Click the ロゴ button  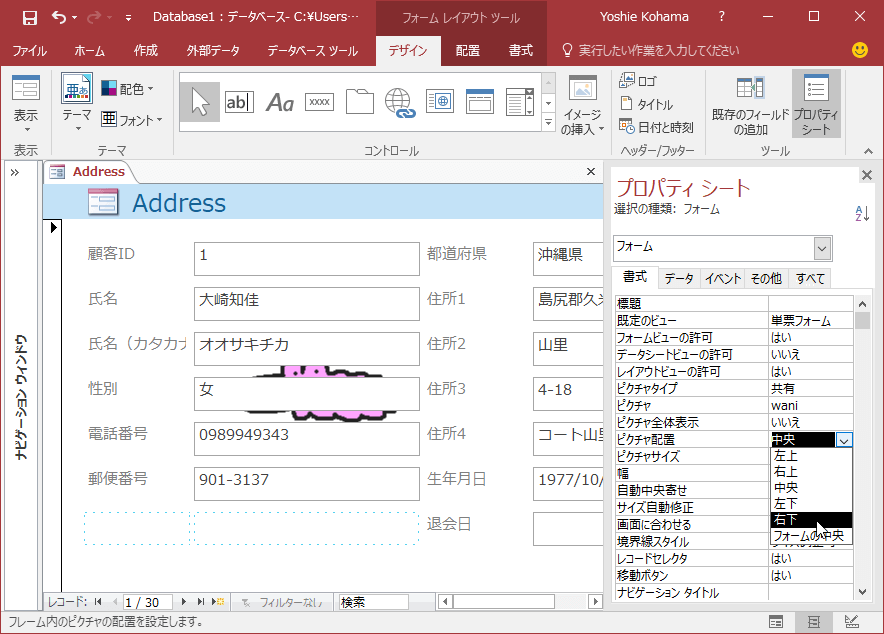tap(638, 81)
